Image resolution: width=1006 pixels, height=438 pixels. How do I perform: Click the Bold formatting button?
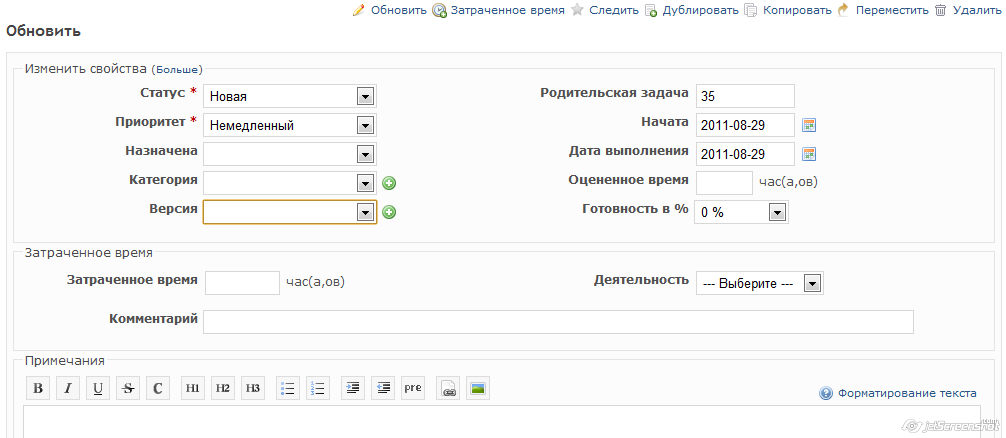pos(38,388)
